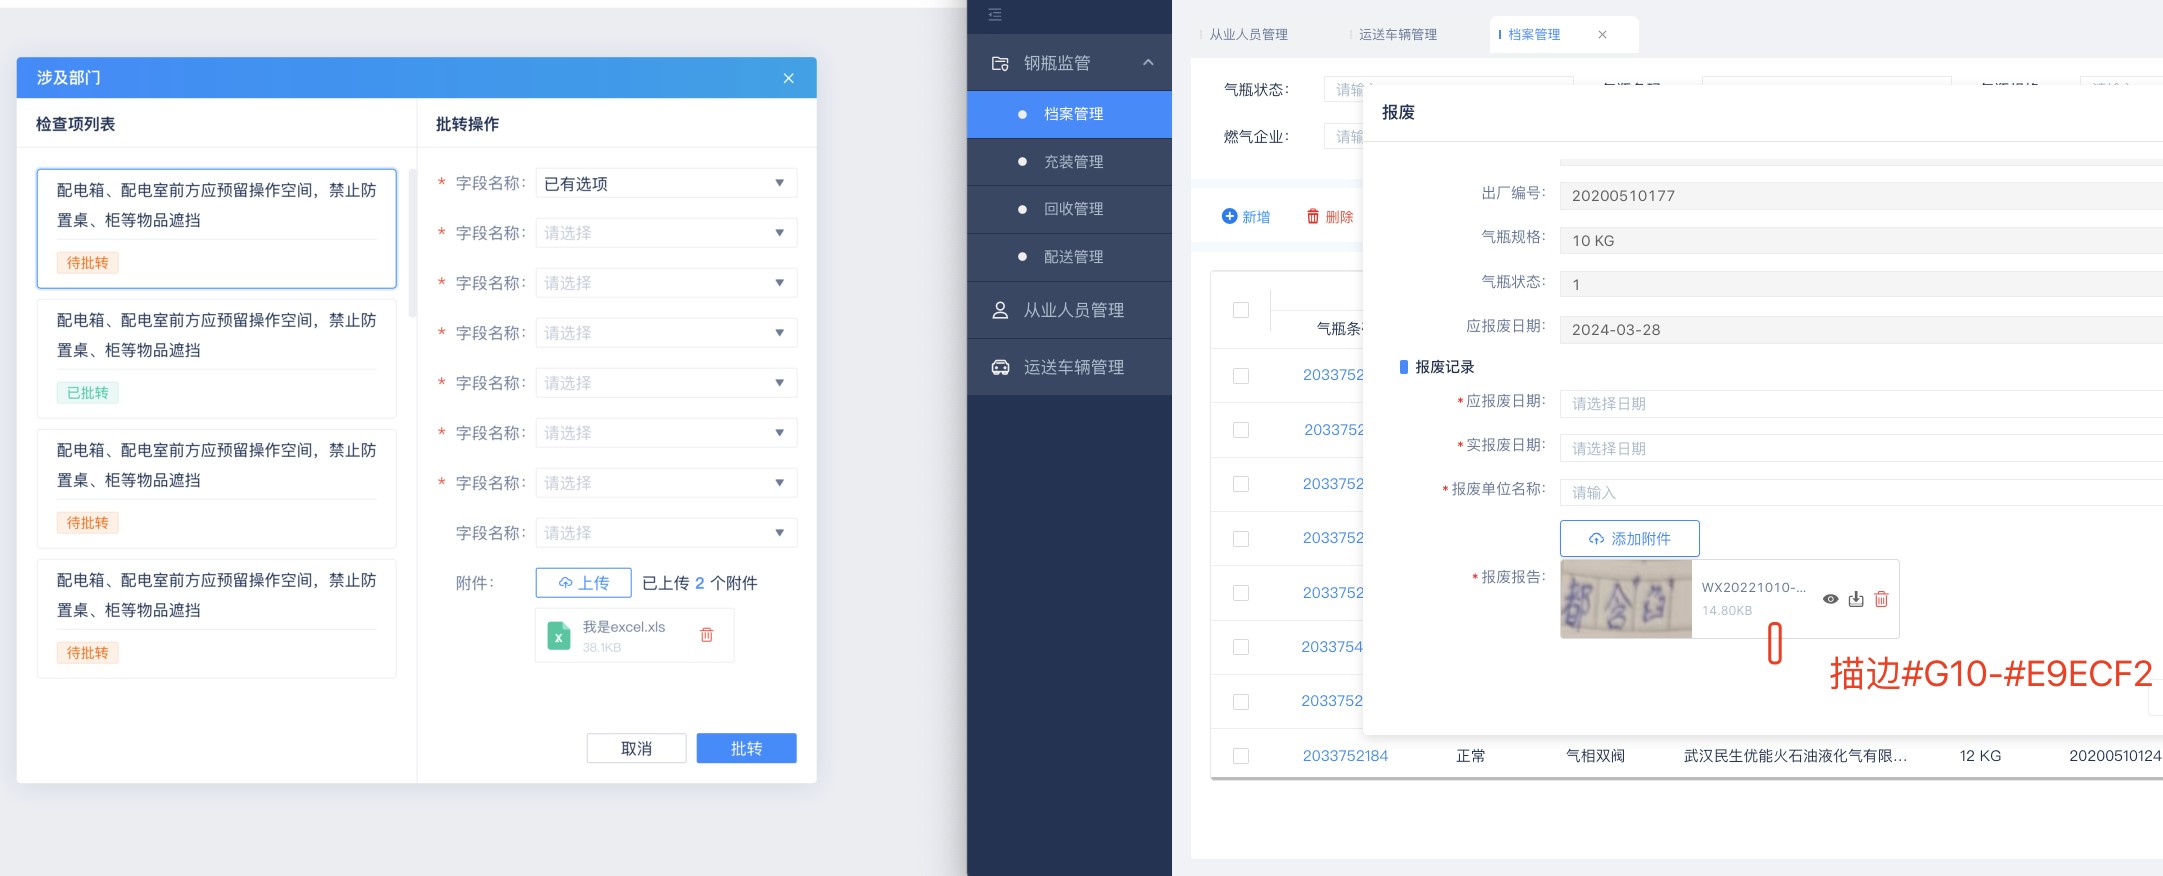
Task: Toggle the table header select-all checkbox
Action: [x=1241, y=310]
